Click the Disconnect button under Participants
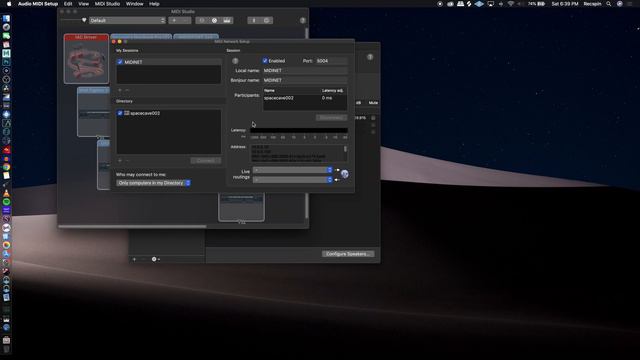This screenshot has height=360, width=640. point(331,118)
